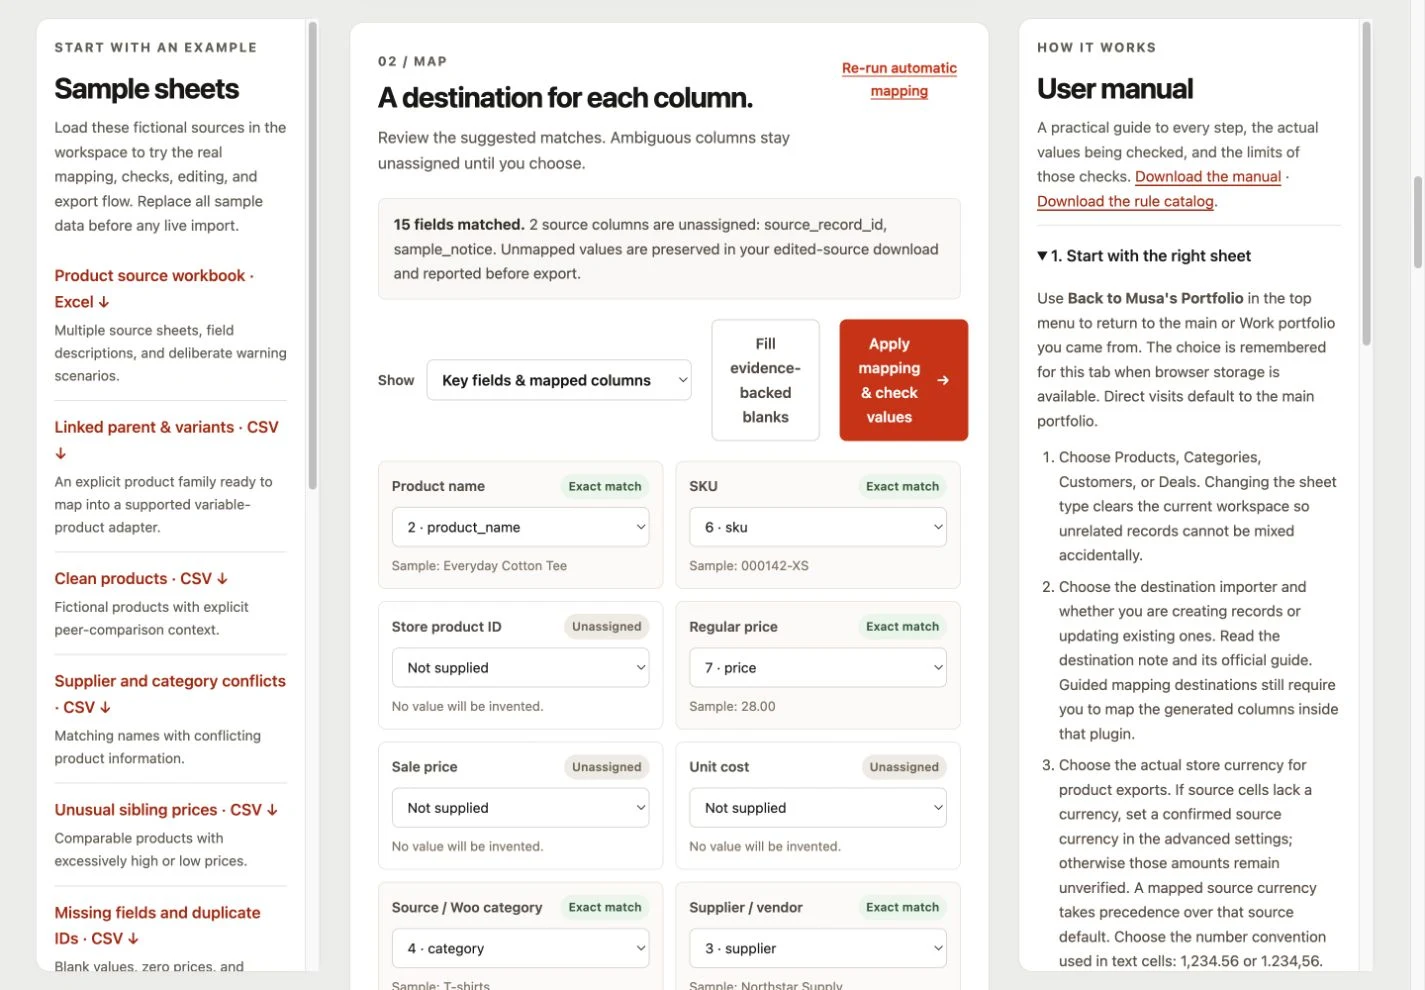Open the Source / Woo category dropdown
The width and height of the screenshot is (1425, 990).
click(x=521, y=948)
